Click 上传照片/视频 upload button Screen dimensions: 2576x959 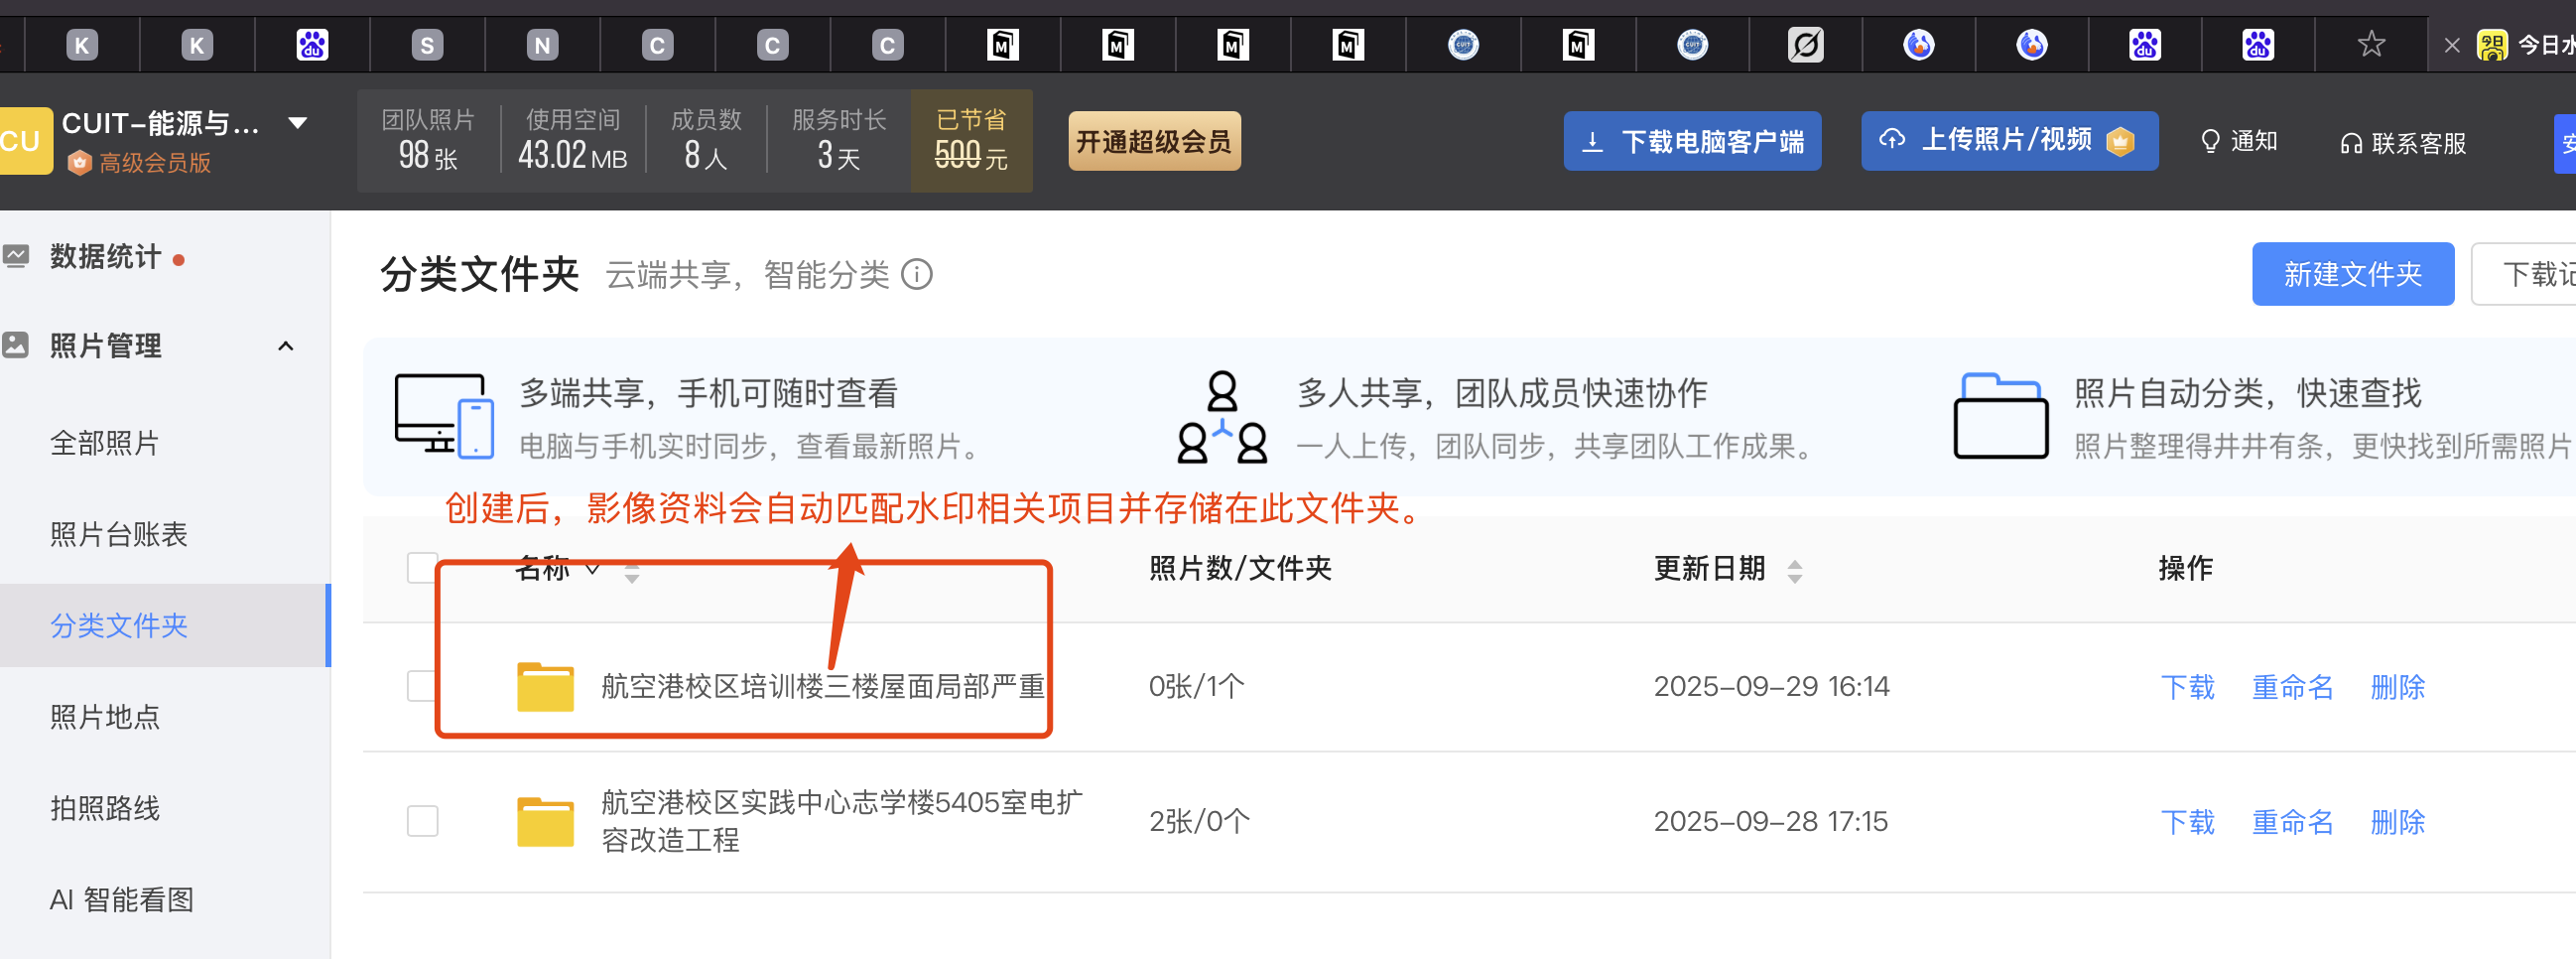(2007, 141)
